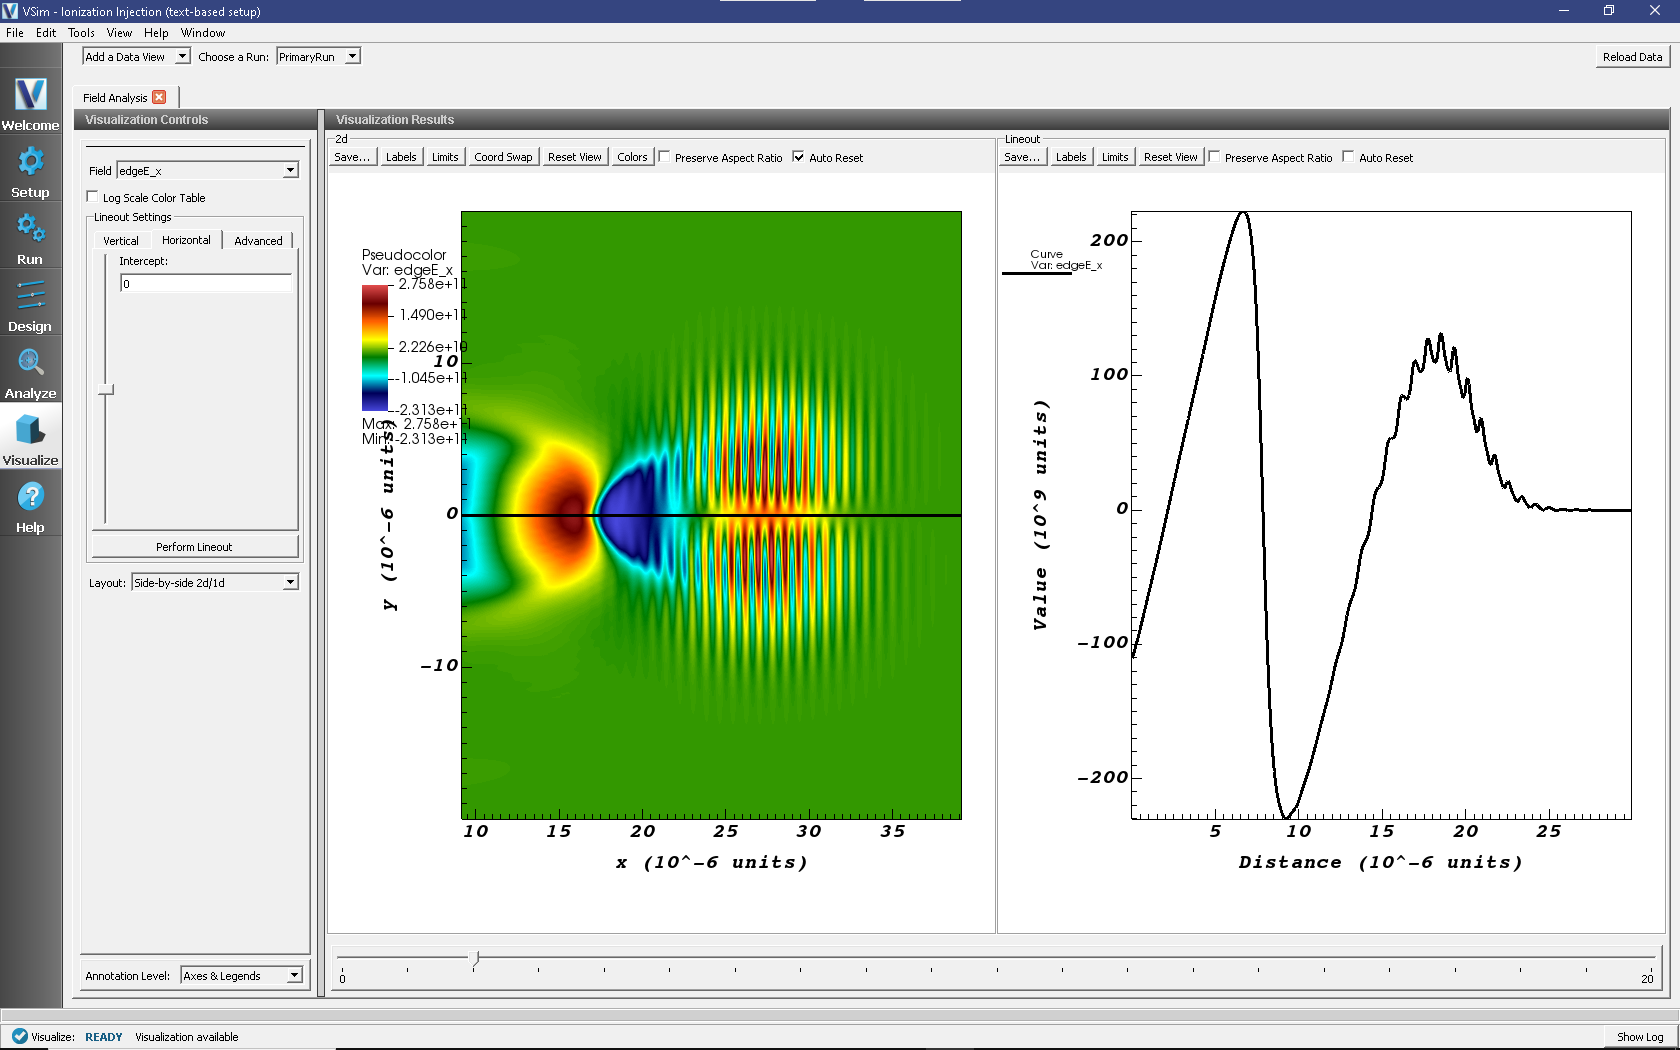
Task: Click the 2d pseudocolor plot
Action: pyautogui.click(x=711, y=515)
